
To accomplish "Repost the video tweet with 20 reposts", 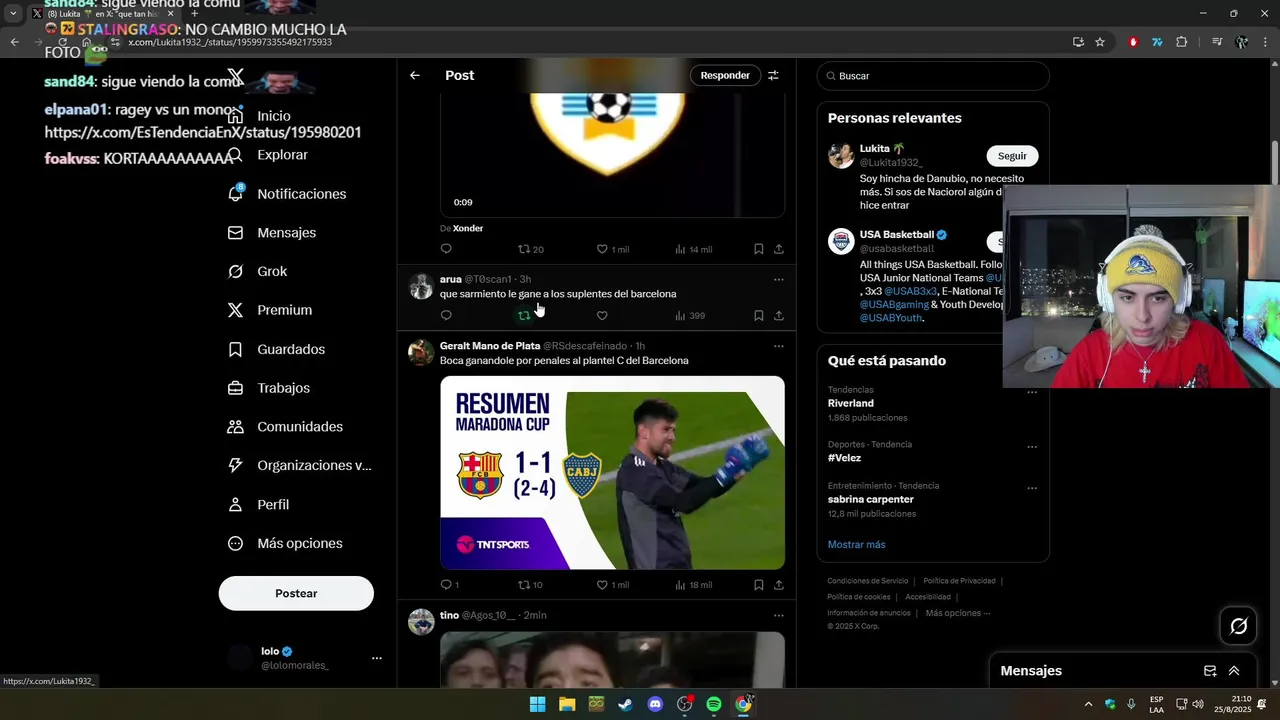I will pyautogui.click(x=530, y=249).
